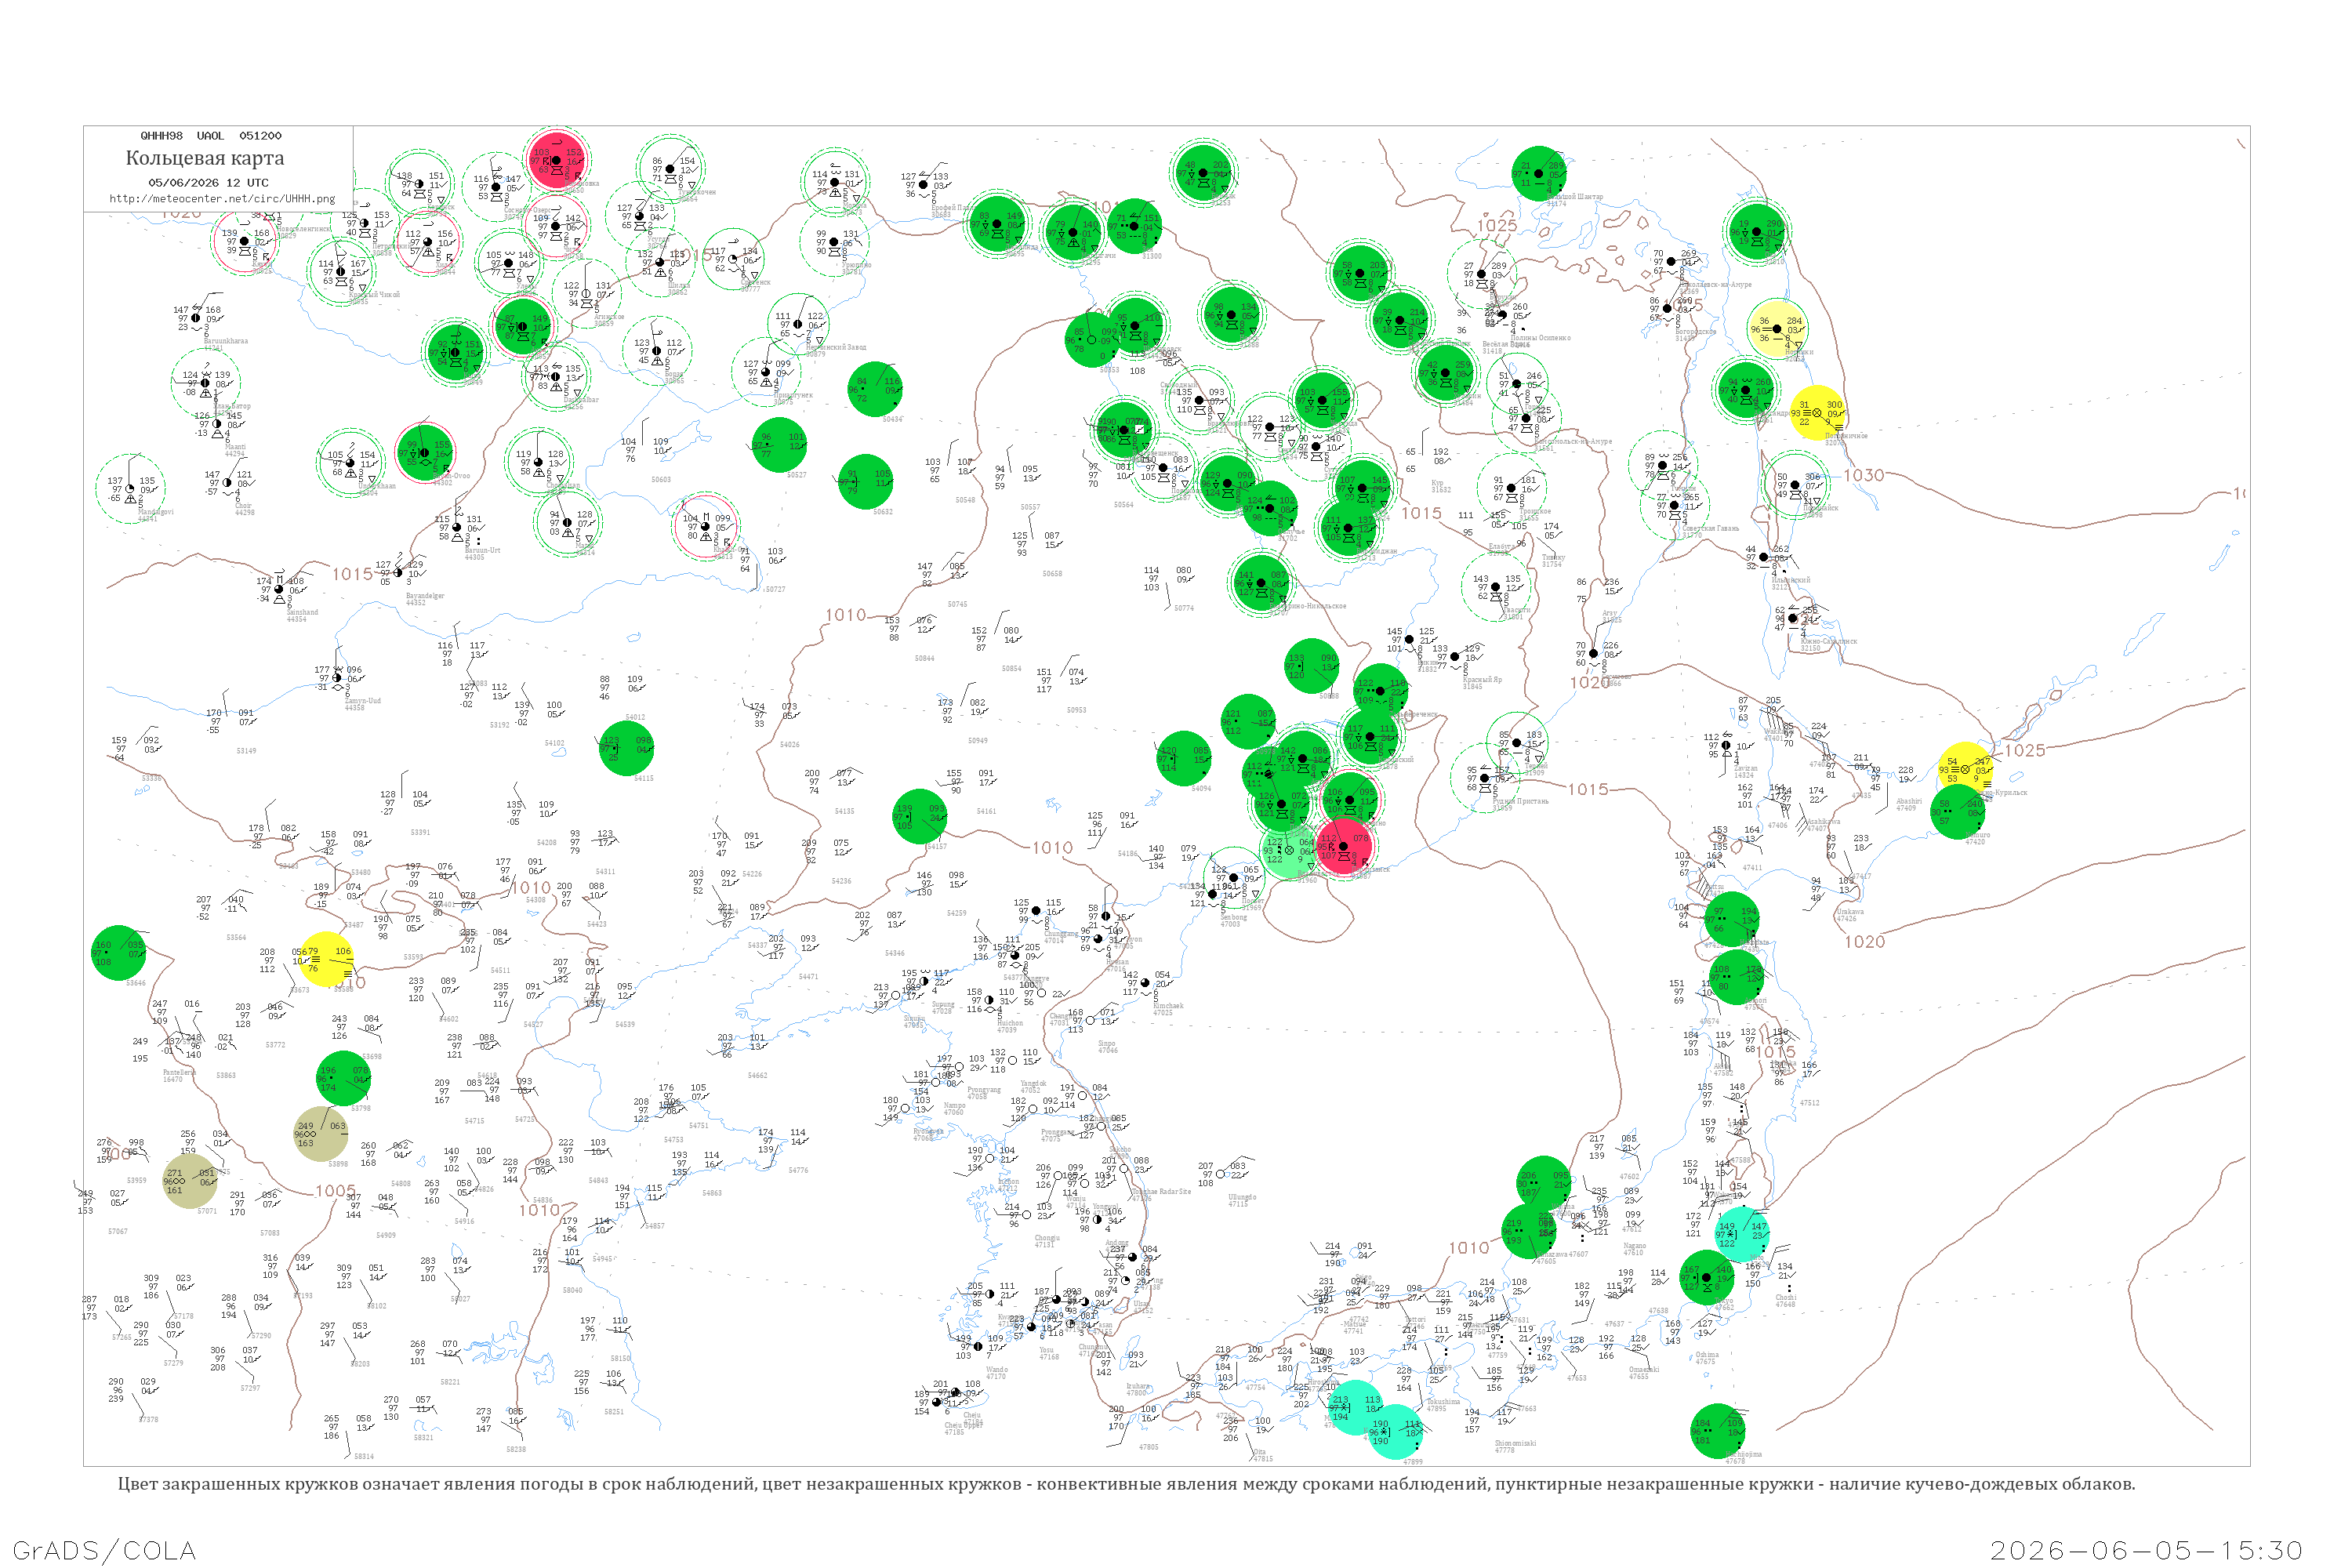Screen dimensions: 2352x1568
Task: Click the Senbong station label
Action: coord(1234,917)
